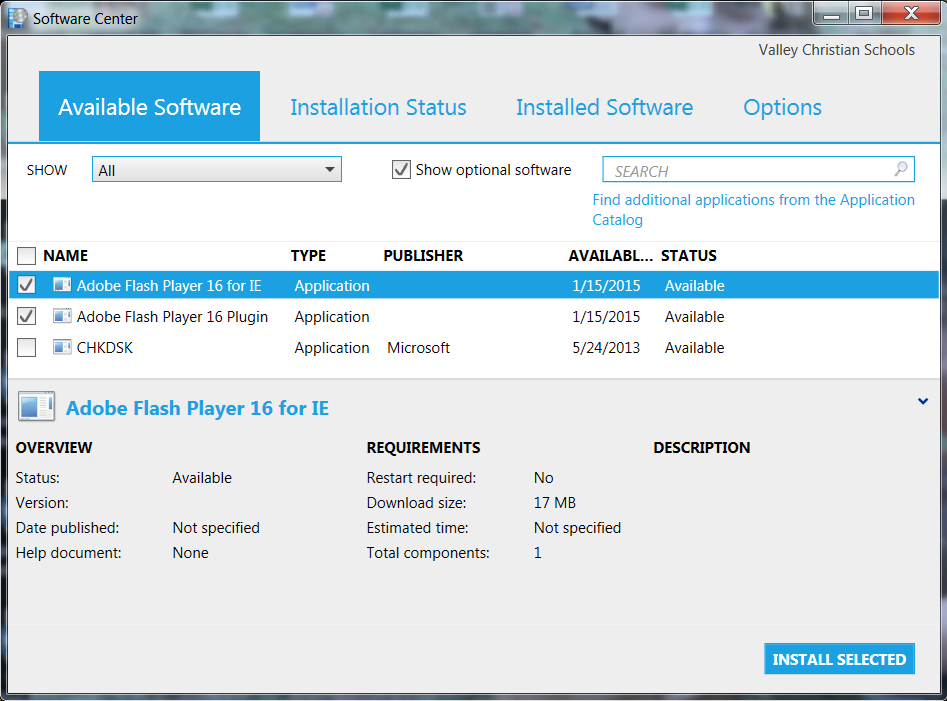Viewport: 947px width, 701px height.
Task: Go to the Options tab
Action: pyautogui.click(x=782, y=108)
